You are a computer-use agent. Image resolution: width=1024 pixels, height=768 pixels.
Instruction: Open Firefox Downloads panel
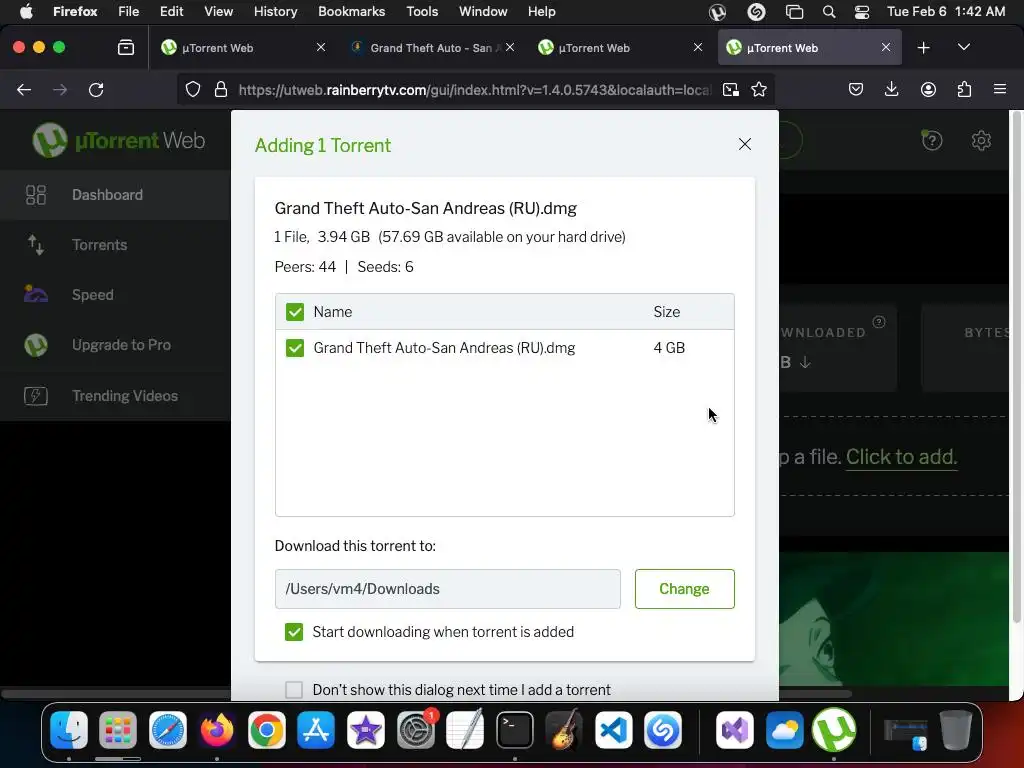[x=891, y=89]
